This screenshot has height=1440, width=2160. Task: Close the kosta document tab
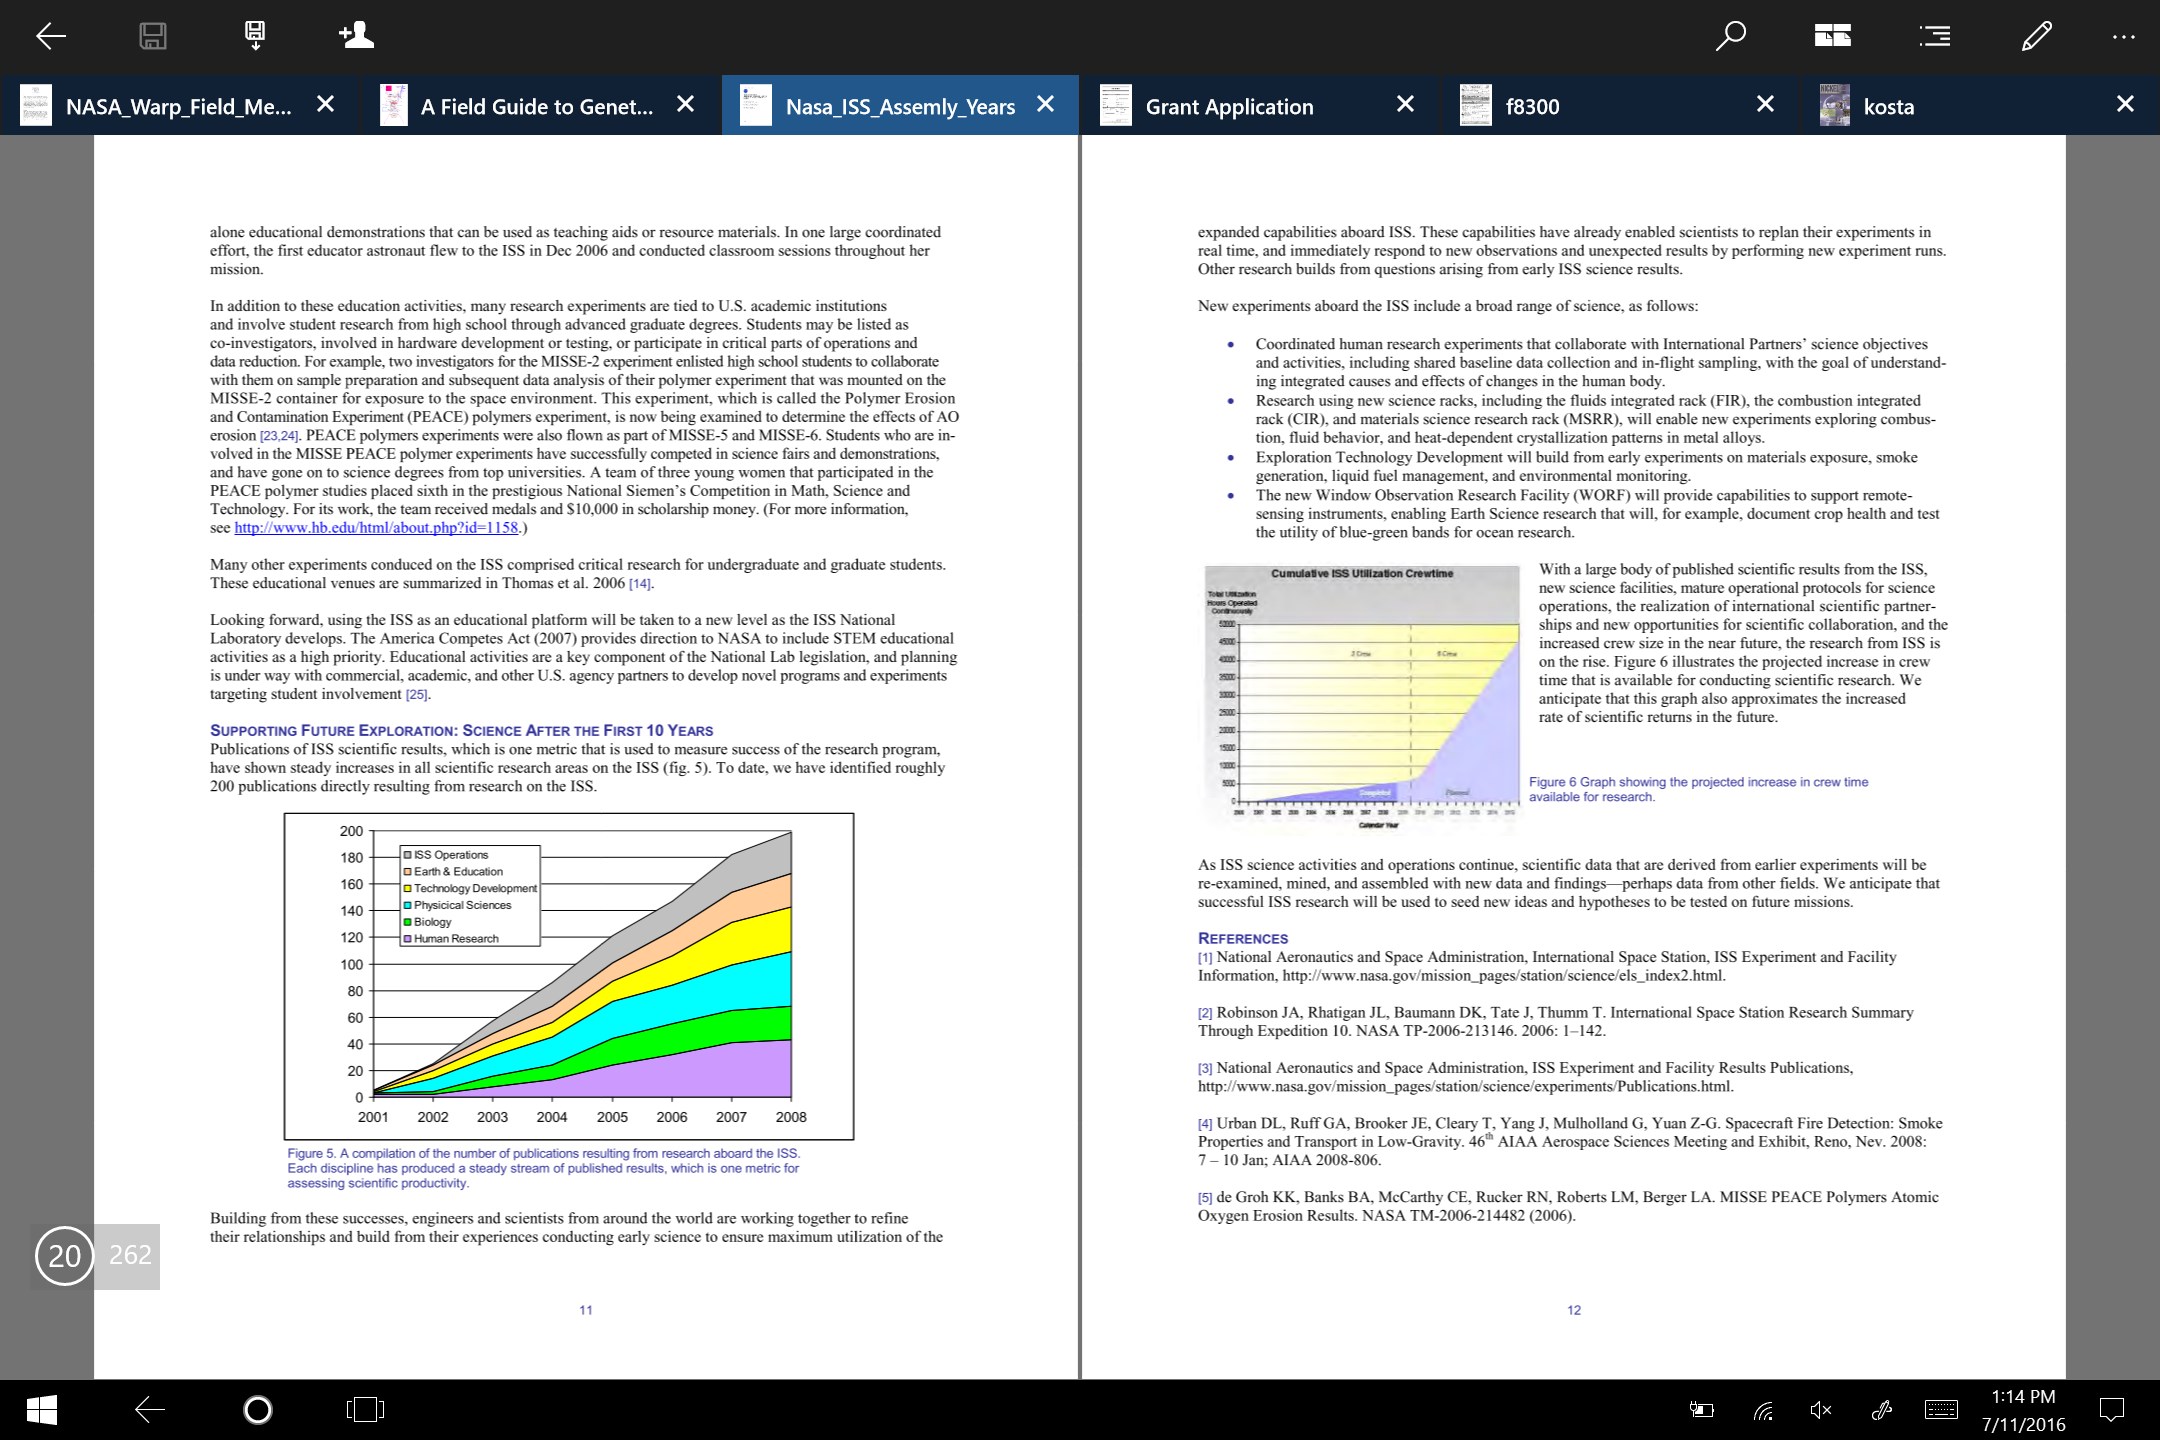tap(2128, 106)
